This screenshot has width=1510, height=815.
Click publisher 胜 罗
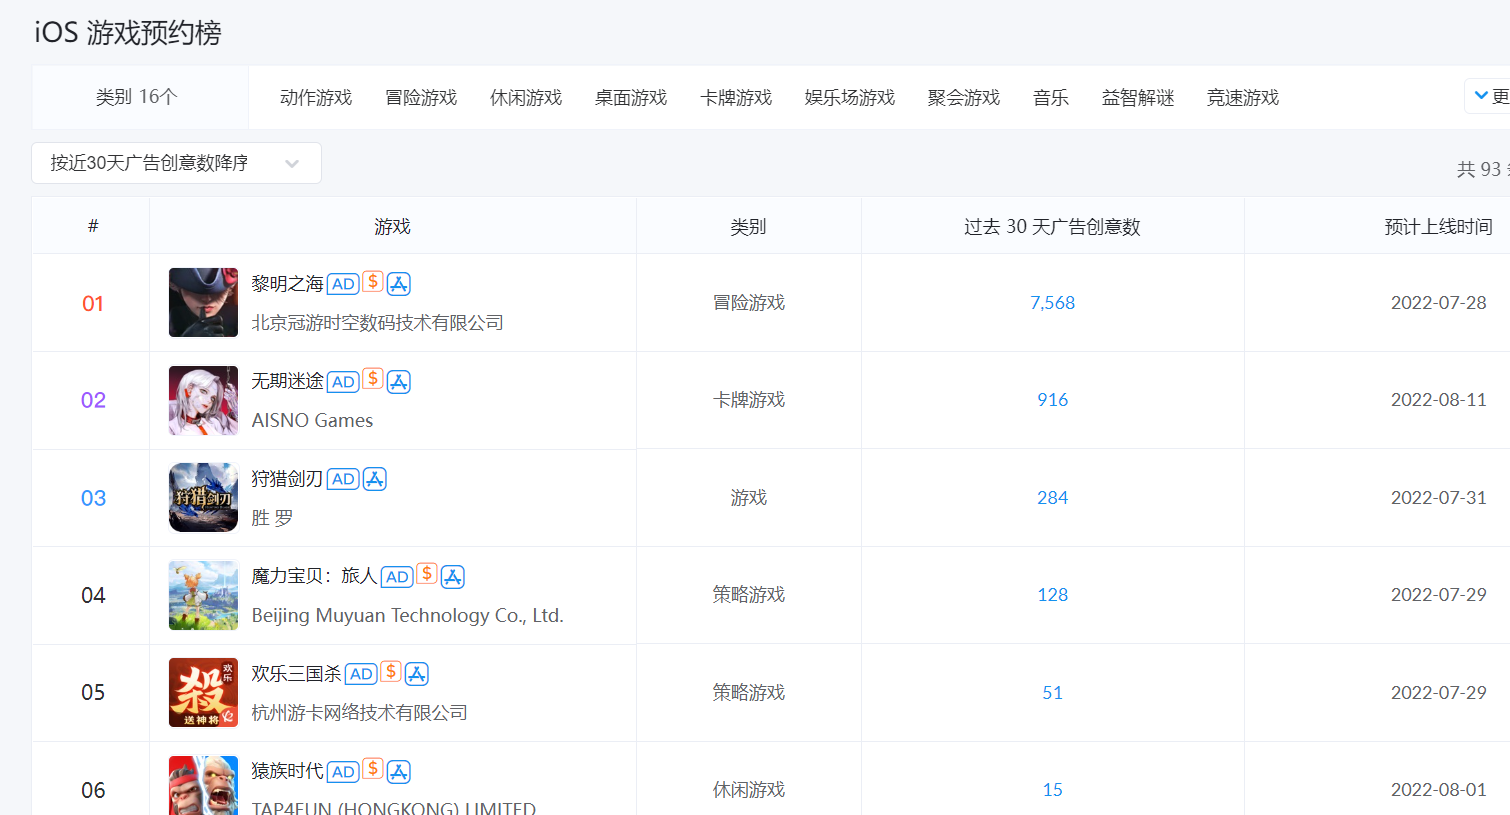point(272,518)
